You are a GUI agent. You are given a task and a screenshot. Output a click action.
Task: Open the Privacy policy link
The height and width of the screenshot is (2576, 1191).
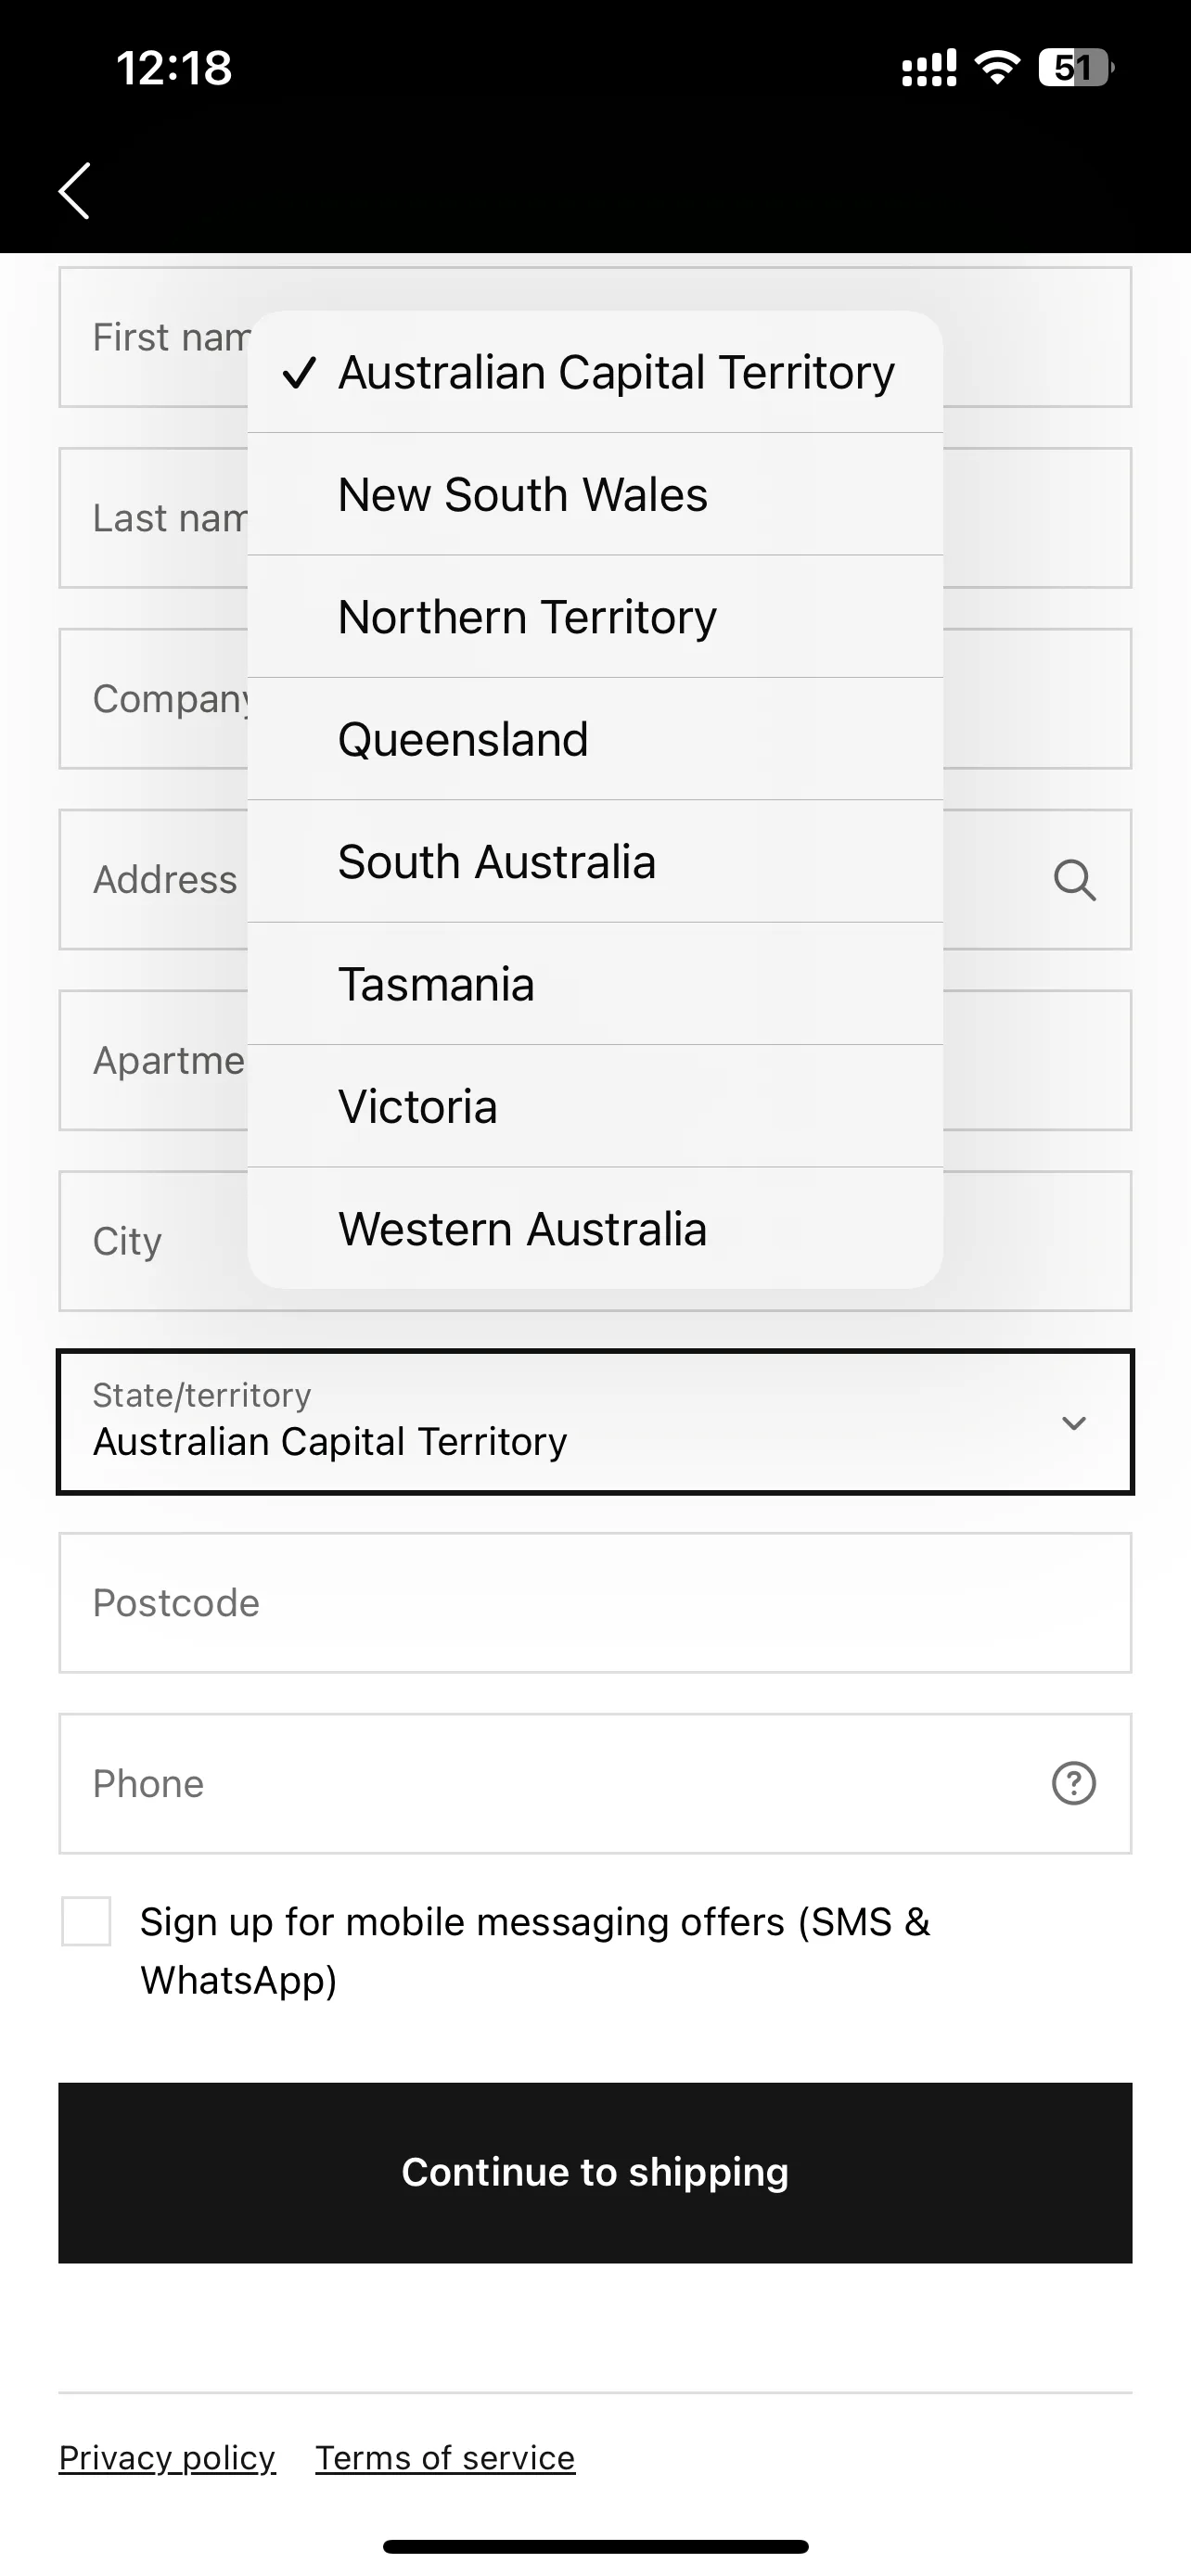pyautogui.click(x=167, y=2458)
